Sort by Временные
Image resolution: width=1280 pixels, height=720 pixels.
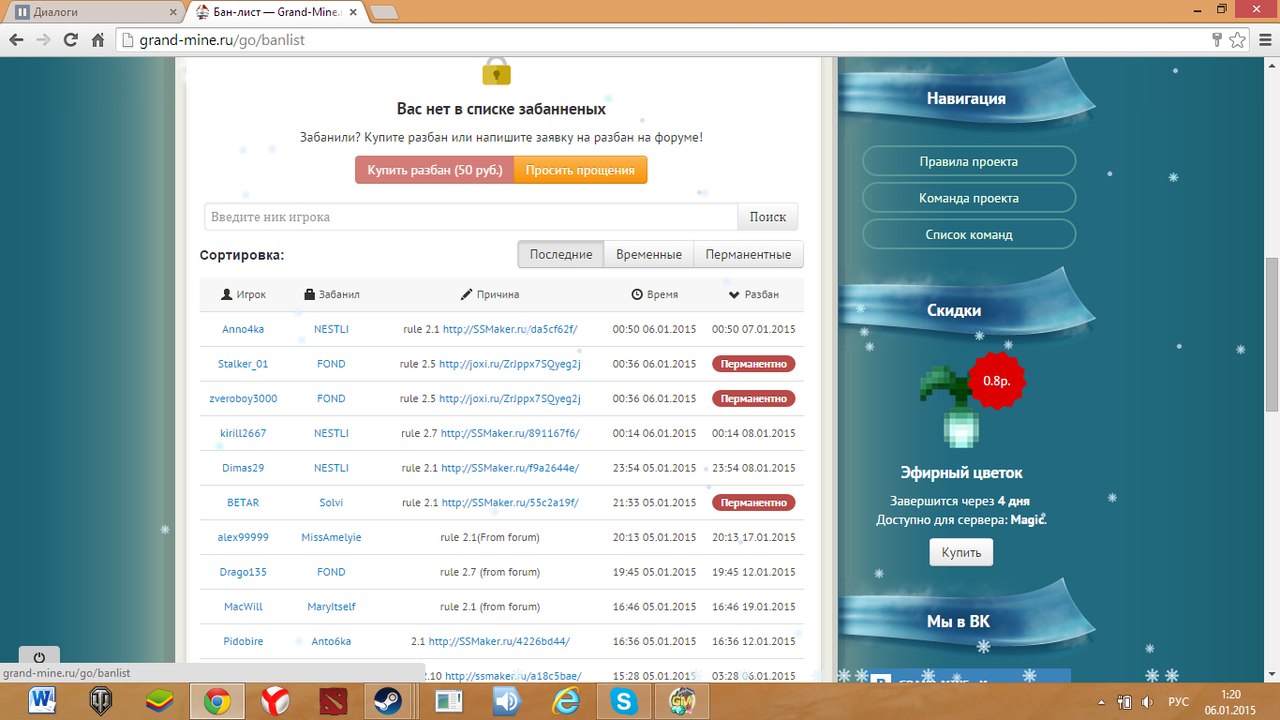pyautogui.click(x=649, y=254)
